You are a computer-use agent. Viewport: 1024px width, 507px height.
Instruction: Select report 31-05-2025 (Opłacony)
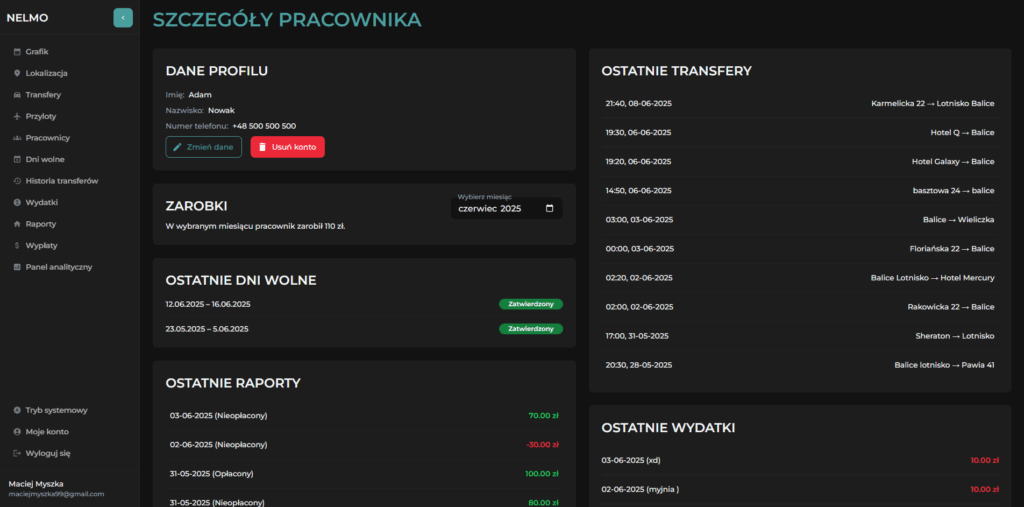(x=364, y=474)
